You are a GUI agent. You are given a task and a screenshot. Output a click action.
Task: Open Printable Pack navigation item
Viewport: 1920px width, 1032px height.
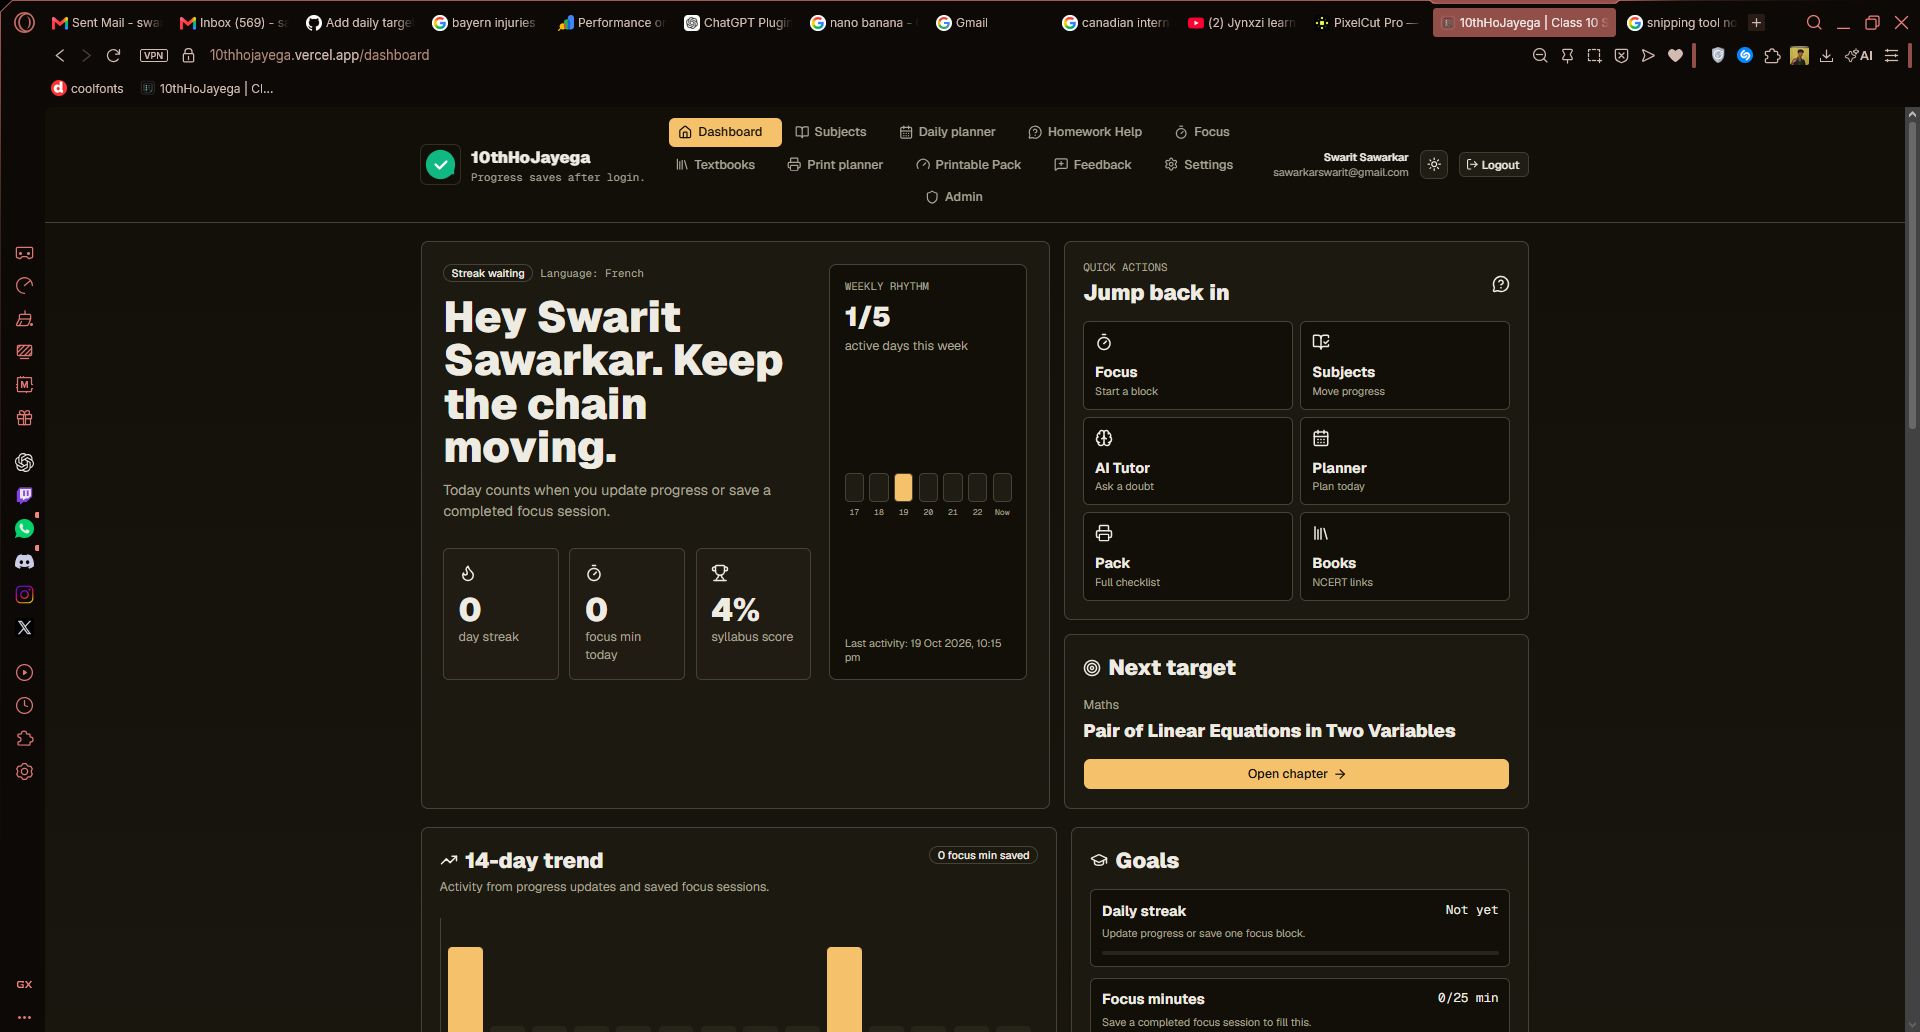click(968, 165)
